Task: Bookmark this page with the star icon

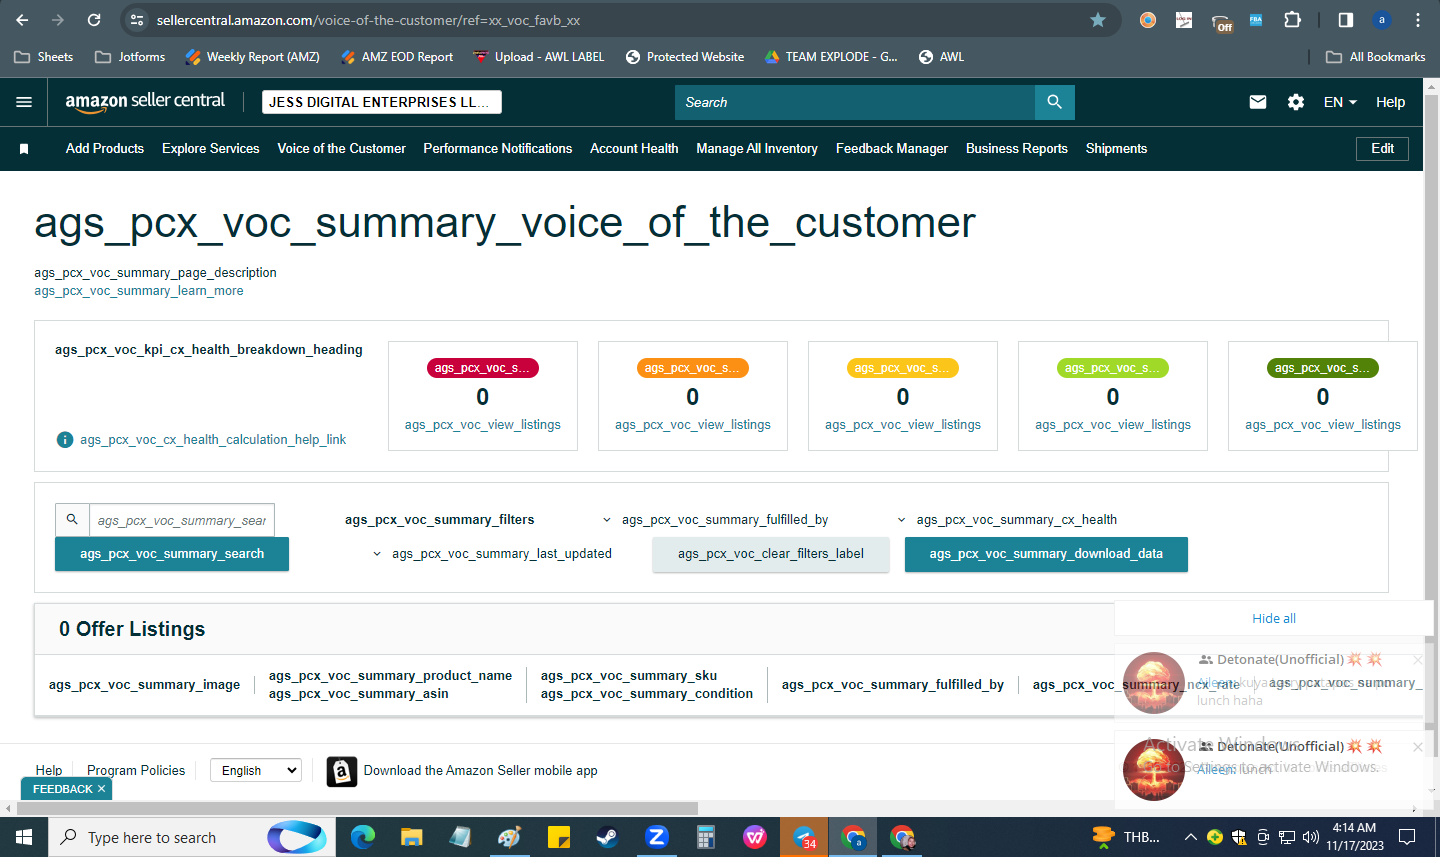Action: [1098, 20]
